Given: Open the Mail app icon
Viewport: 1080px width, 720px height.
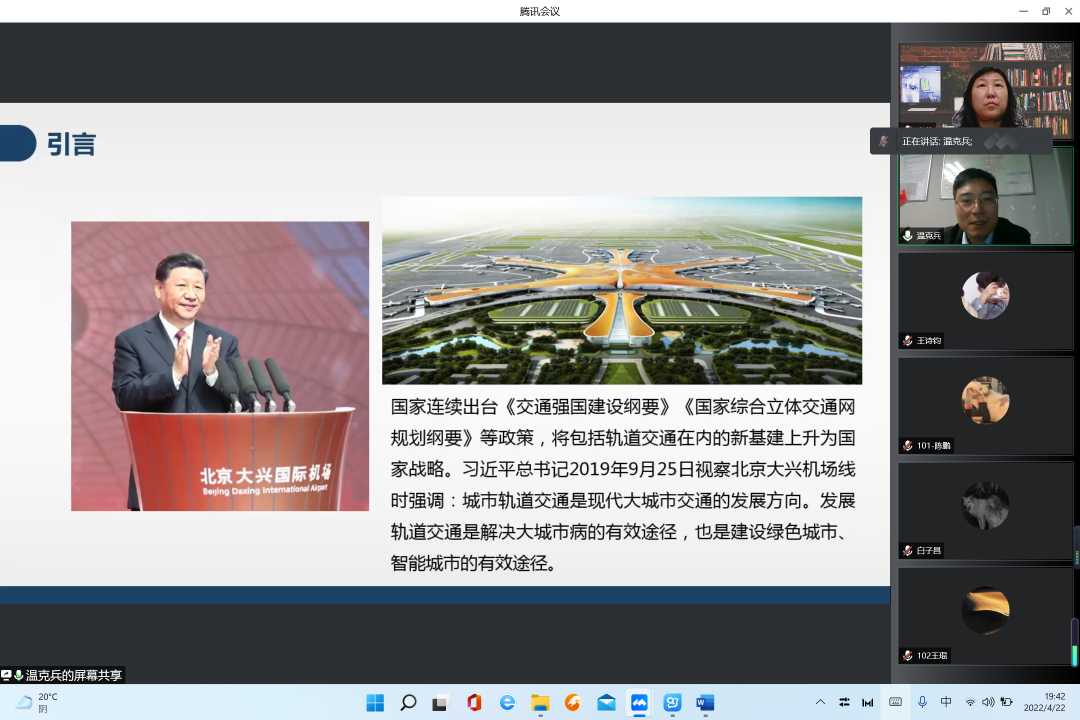Looking at the screenshot, I should (x=606, y=702).
